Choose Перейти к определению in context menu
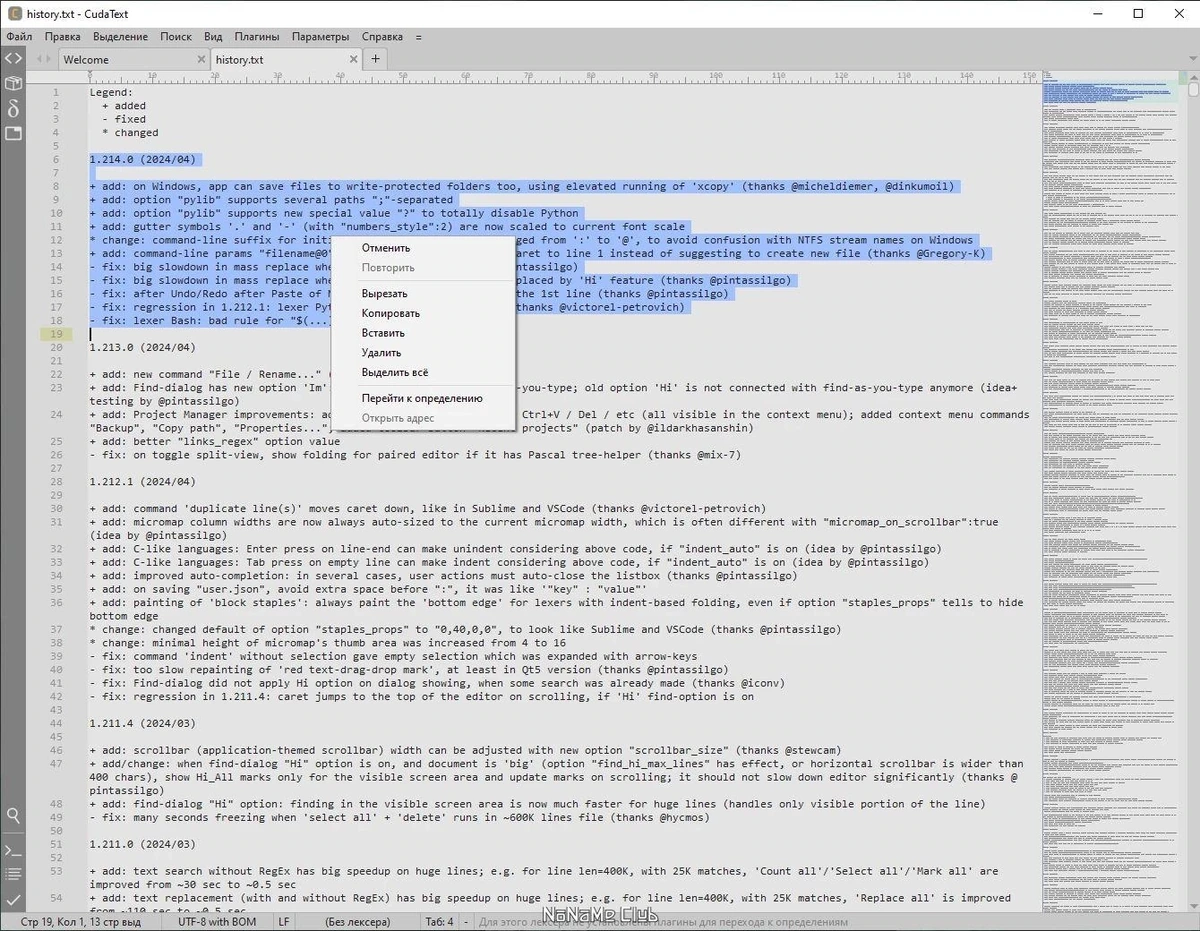The height and width of the screenshot is (931, 1200). point(423,398)
